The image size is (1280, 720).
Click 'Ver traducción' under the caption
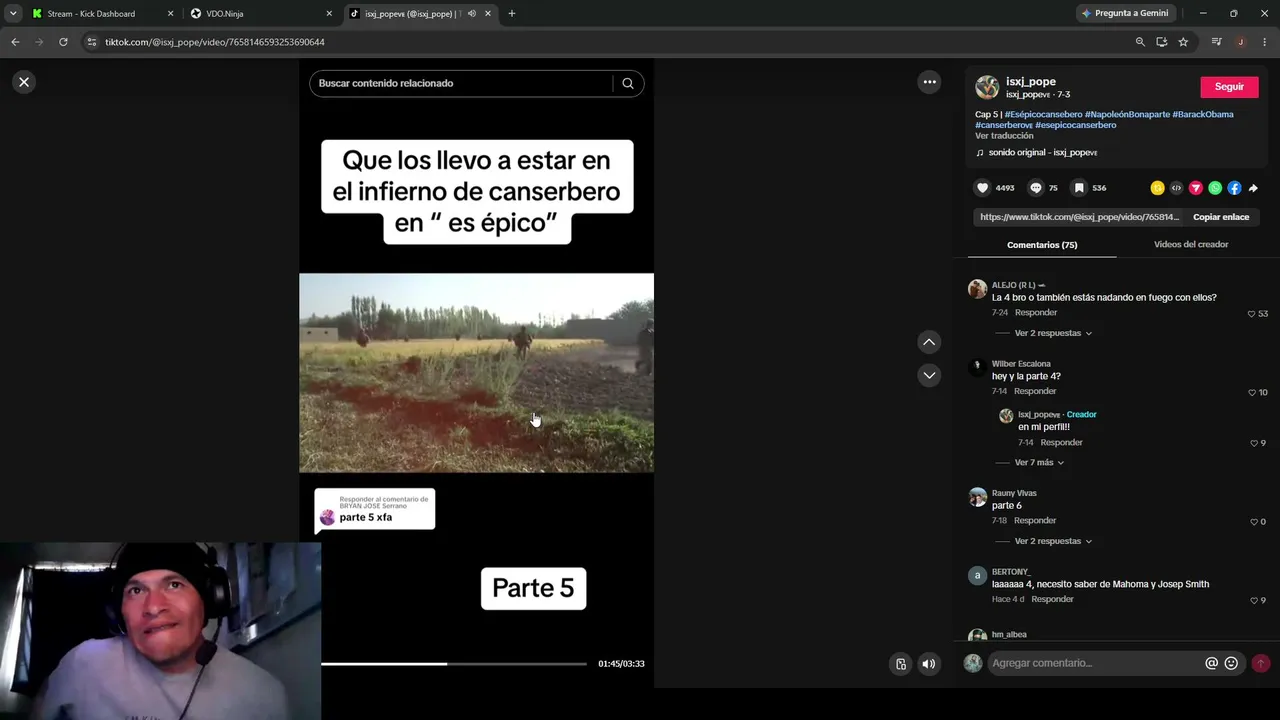coord(1004,136)
